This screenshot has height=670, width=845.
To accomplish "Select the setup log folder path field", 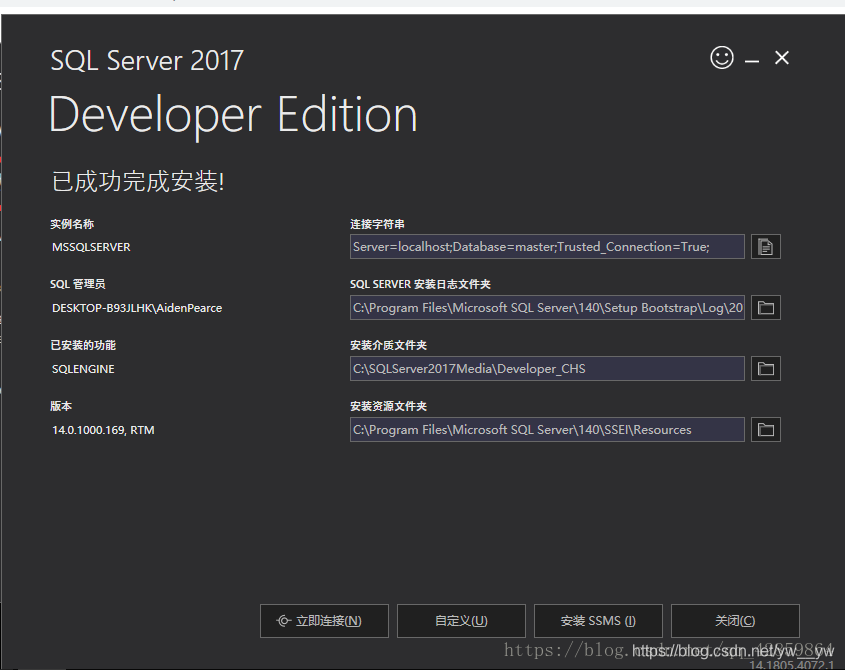I will pyautogui.click(x=547, y=308).
